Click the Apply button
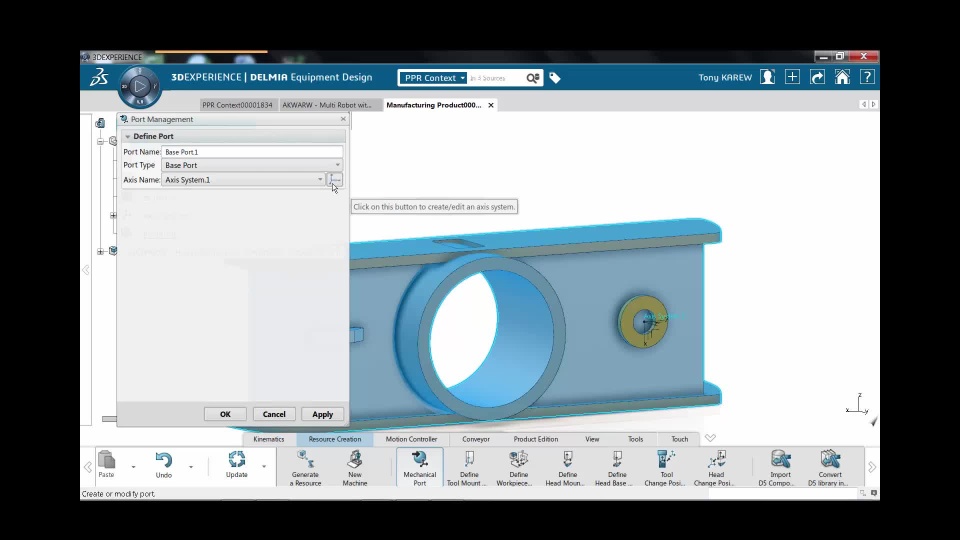The width and height of the screenshot is (960, 540). coord(323,414)
